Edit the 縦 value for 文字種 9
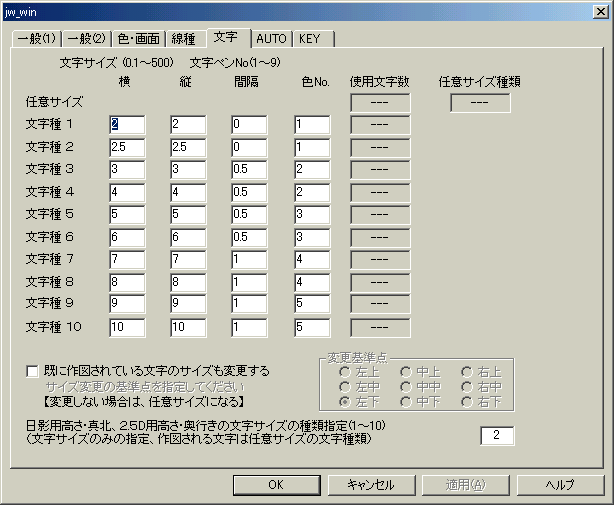The width and height of the screenshot is (614, 505). [188, 304]
